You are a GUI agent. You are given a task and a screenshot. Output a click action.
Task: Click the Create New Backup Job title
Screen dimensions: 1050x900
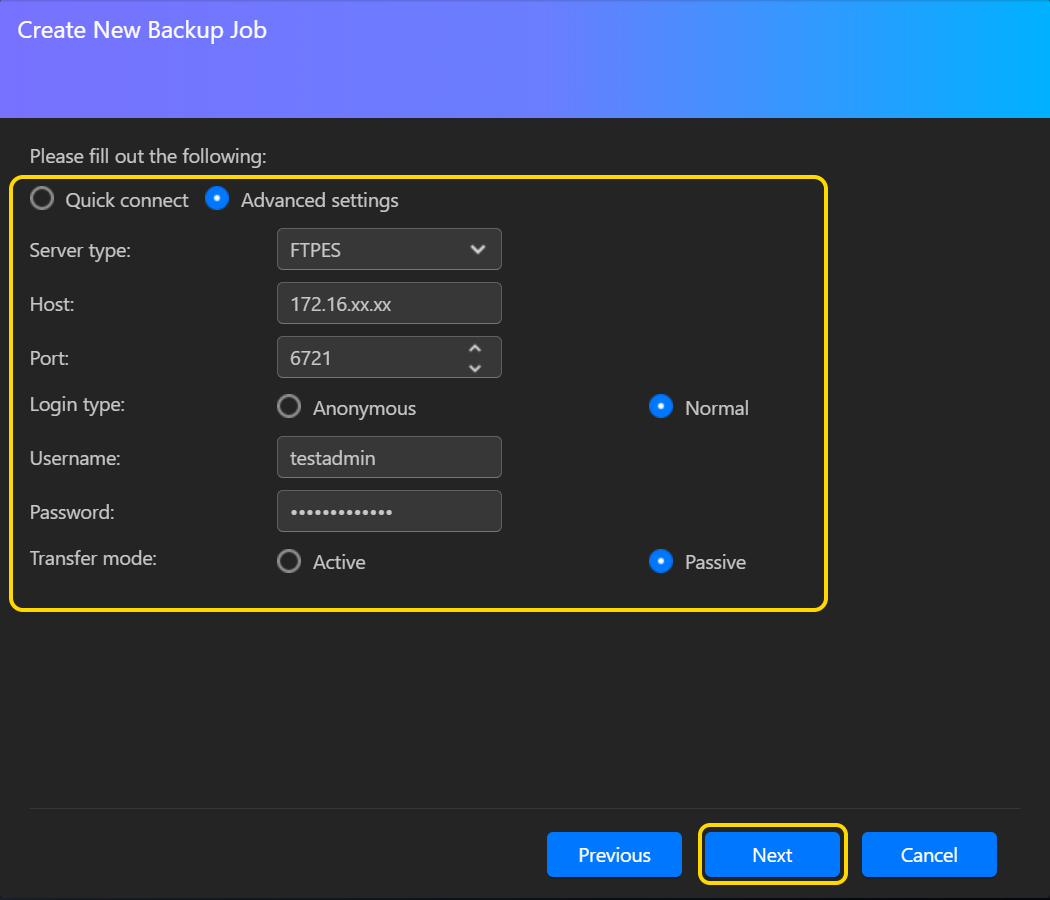[142, 30]
